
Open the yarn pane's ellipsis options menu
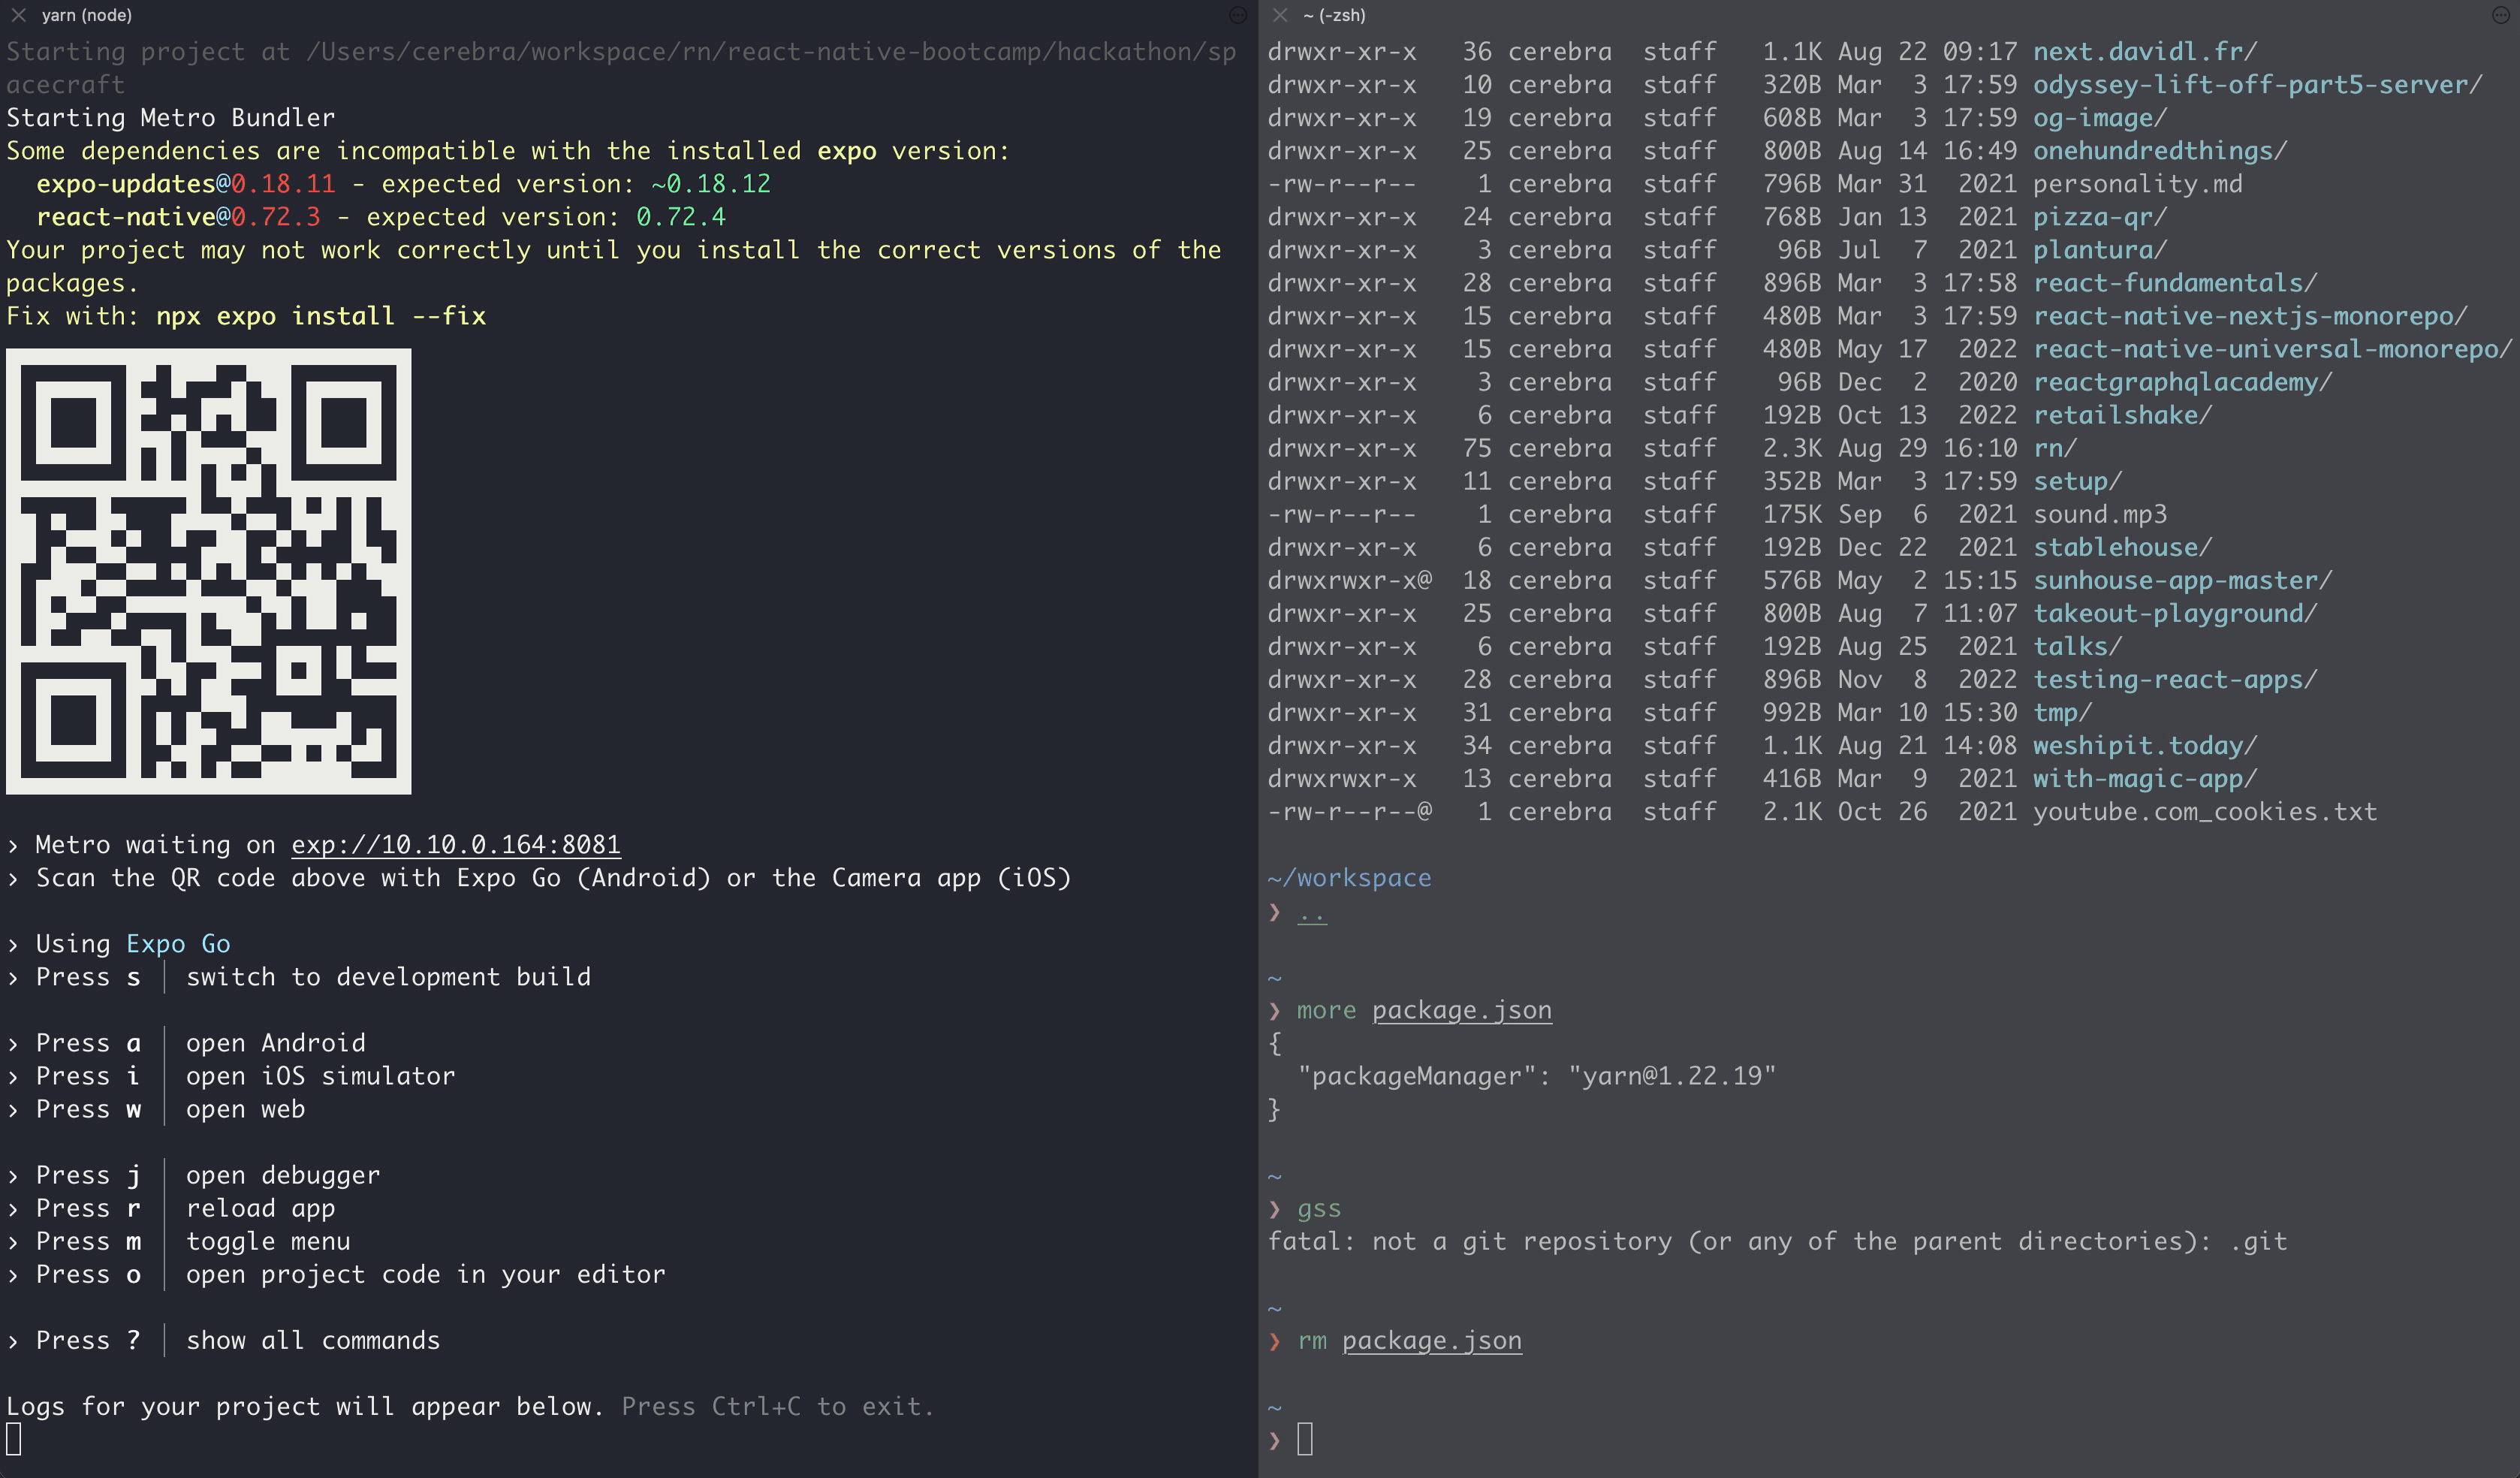coord(1237,15)
